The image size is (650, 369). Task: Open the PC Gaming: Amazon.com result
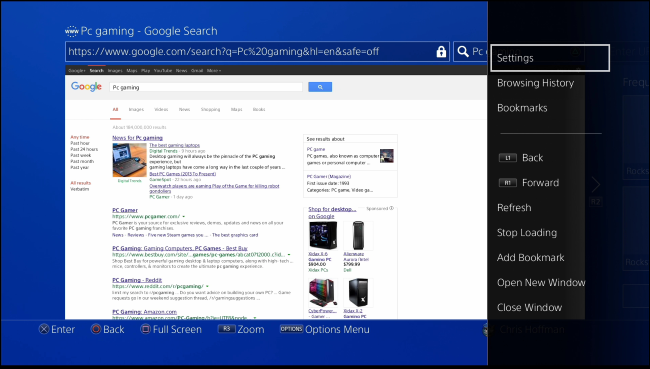[x=145, y=312]
